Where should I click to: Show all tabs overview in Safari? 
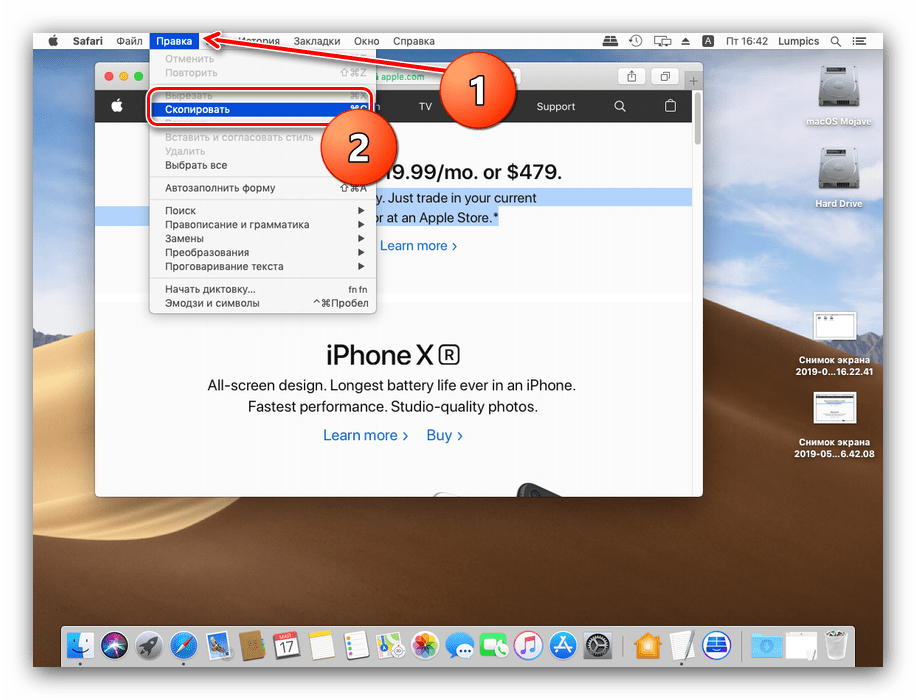pyautogui.click(x=663, y=77)
